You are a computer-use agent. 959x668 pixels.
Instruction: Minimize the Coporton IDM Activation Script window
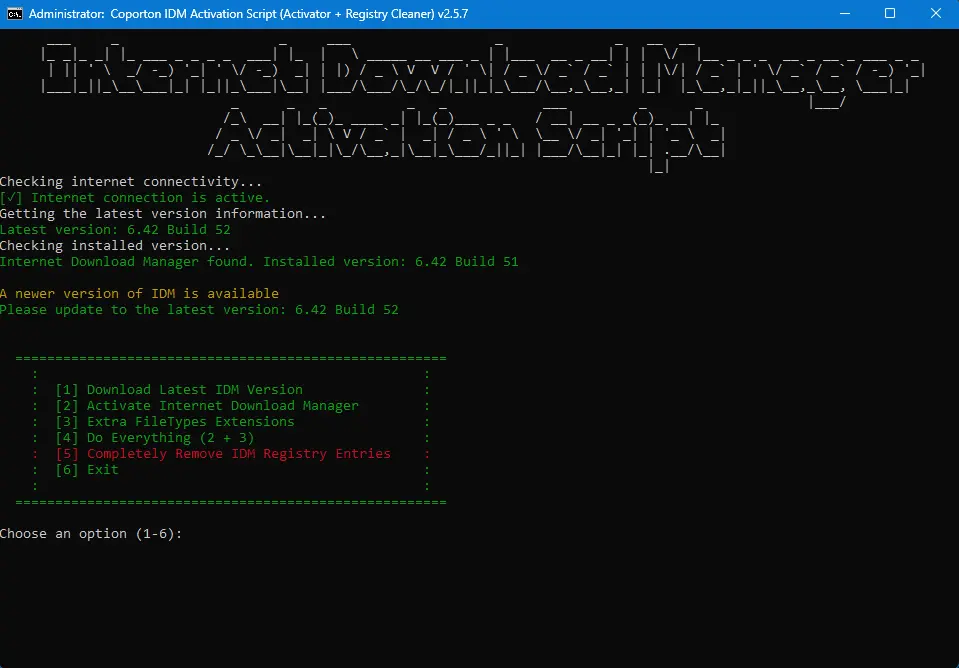845,13
